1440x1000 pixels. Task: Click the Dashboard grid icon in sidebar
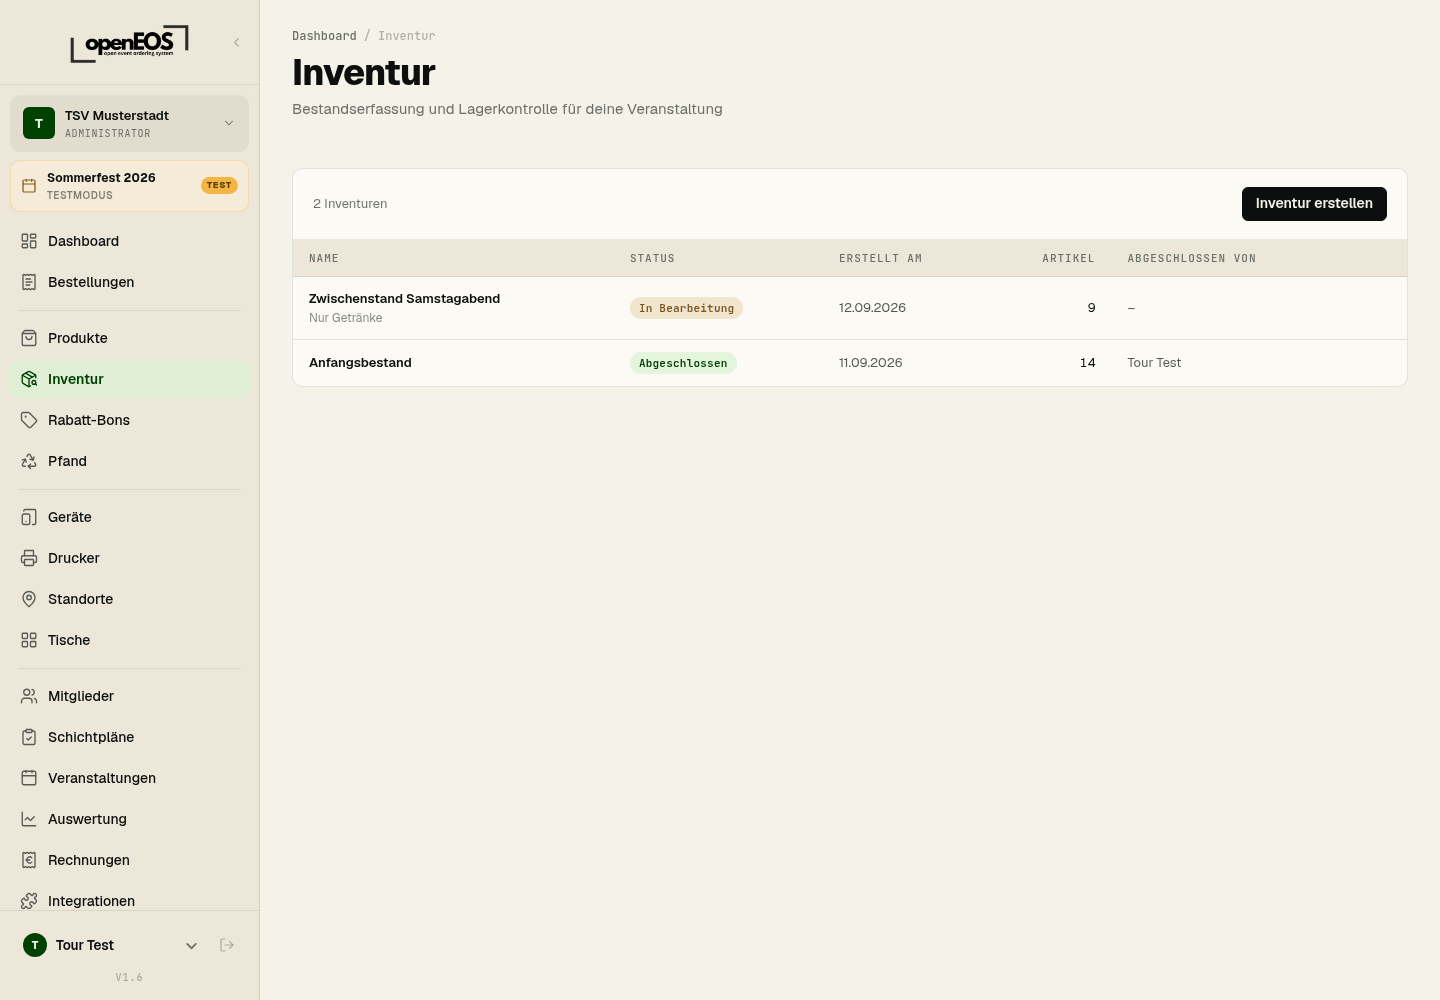[29, 241]
